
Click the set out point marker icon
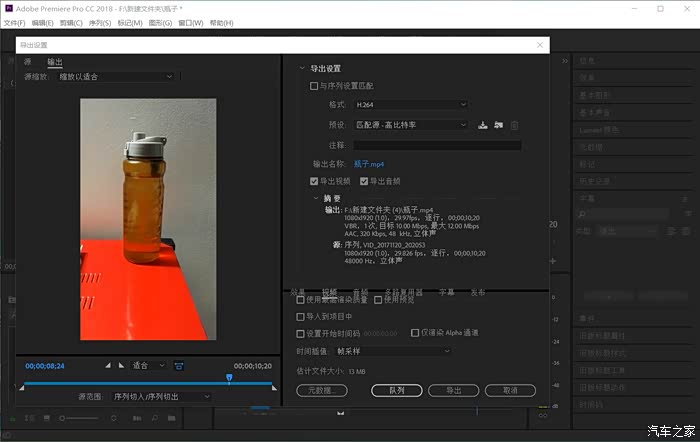122,366
